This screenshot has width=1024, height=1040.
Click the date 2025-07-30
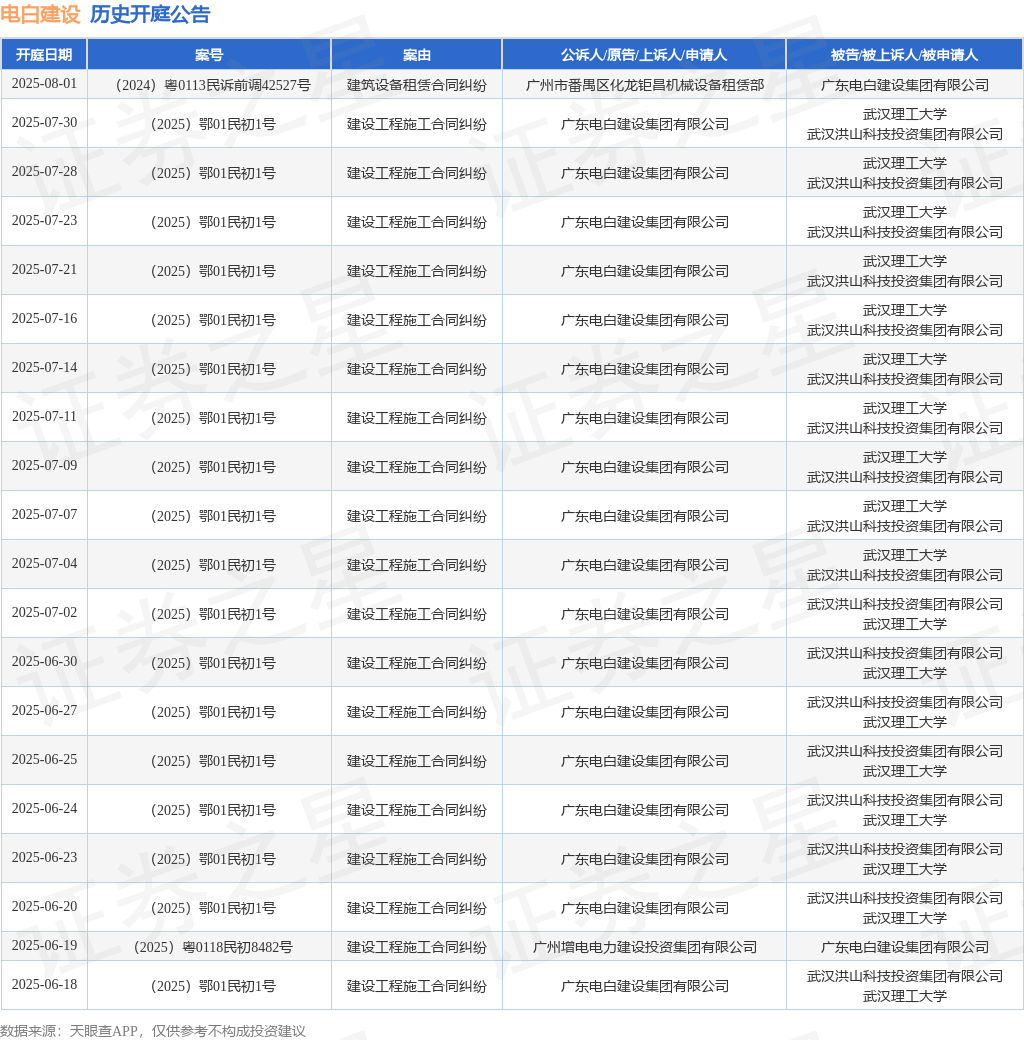[x=44, y=123]
